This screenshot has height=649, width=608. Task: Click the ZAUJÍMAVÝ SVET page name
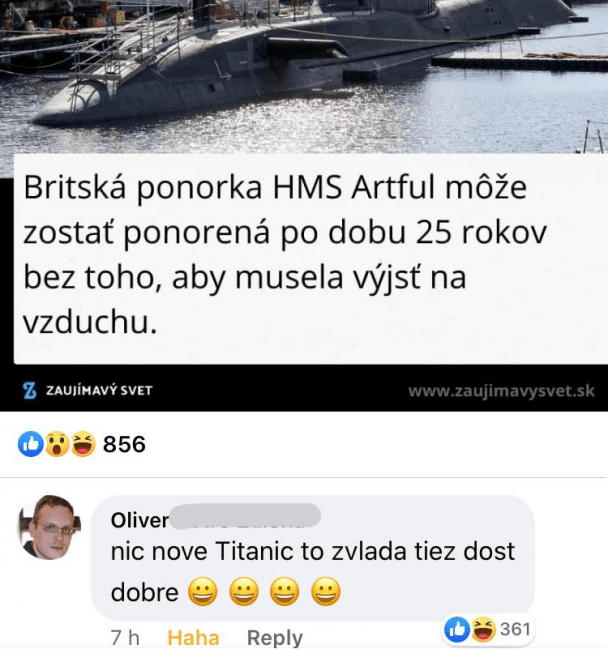pyautogui.click(x=99, y=390)
